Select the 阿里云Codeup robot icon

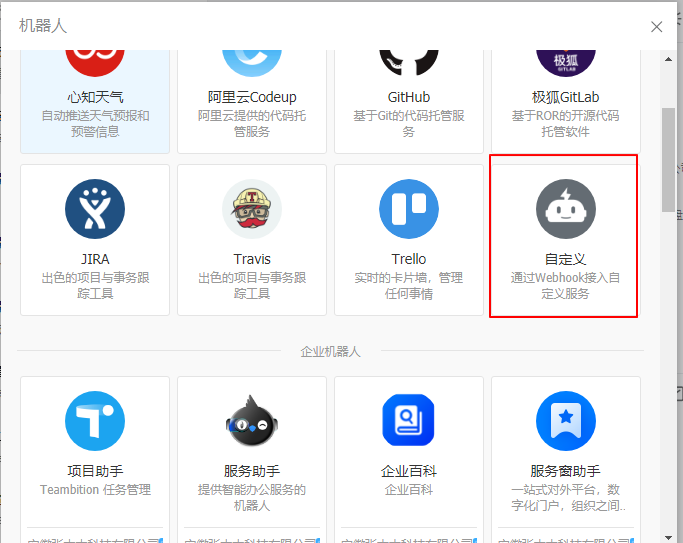click(252, 63)
